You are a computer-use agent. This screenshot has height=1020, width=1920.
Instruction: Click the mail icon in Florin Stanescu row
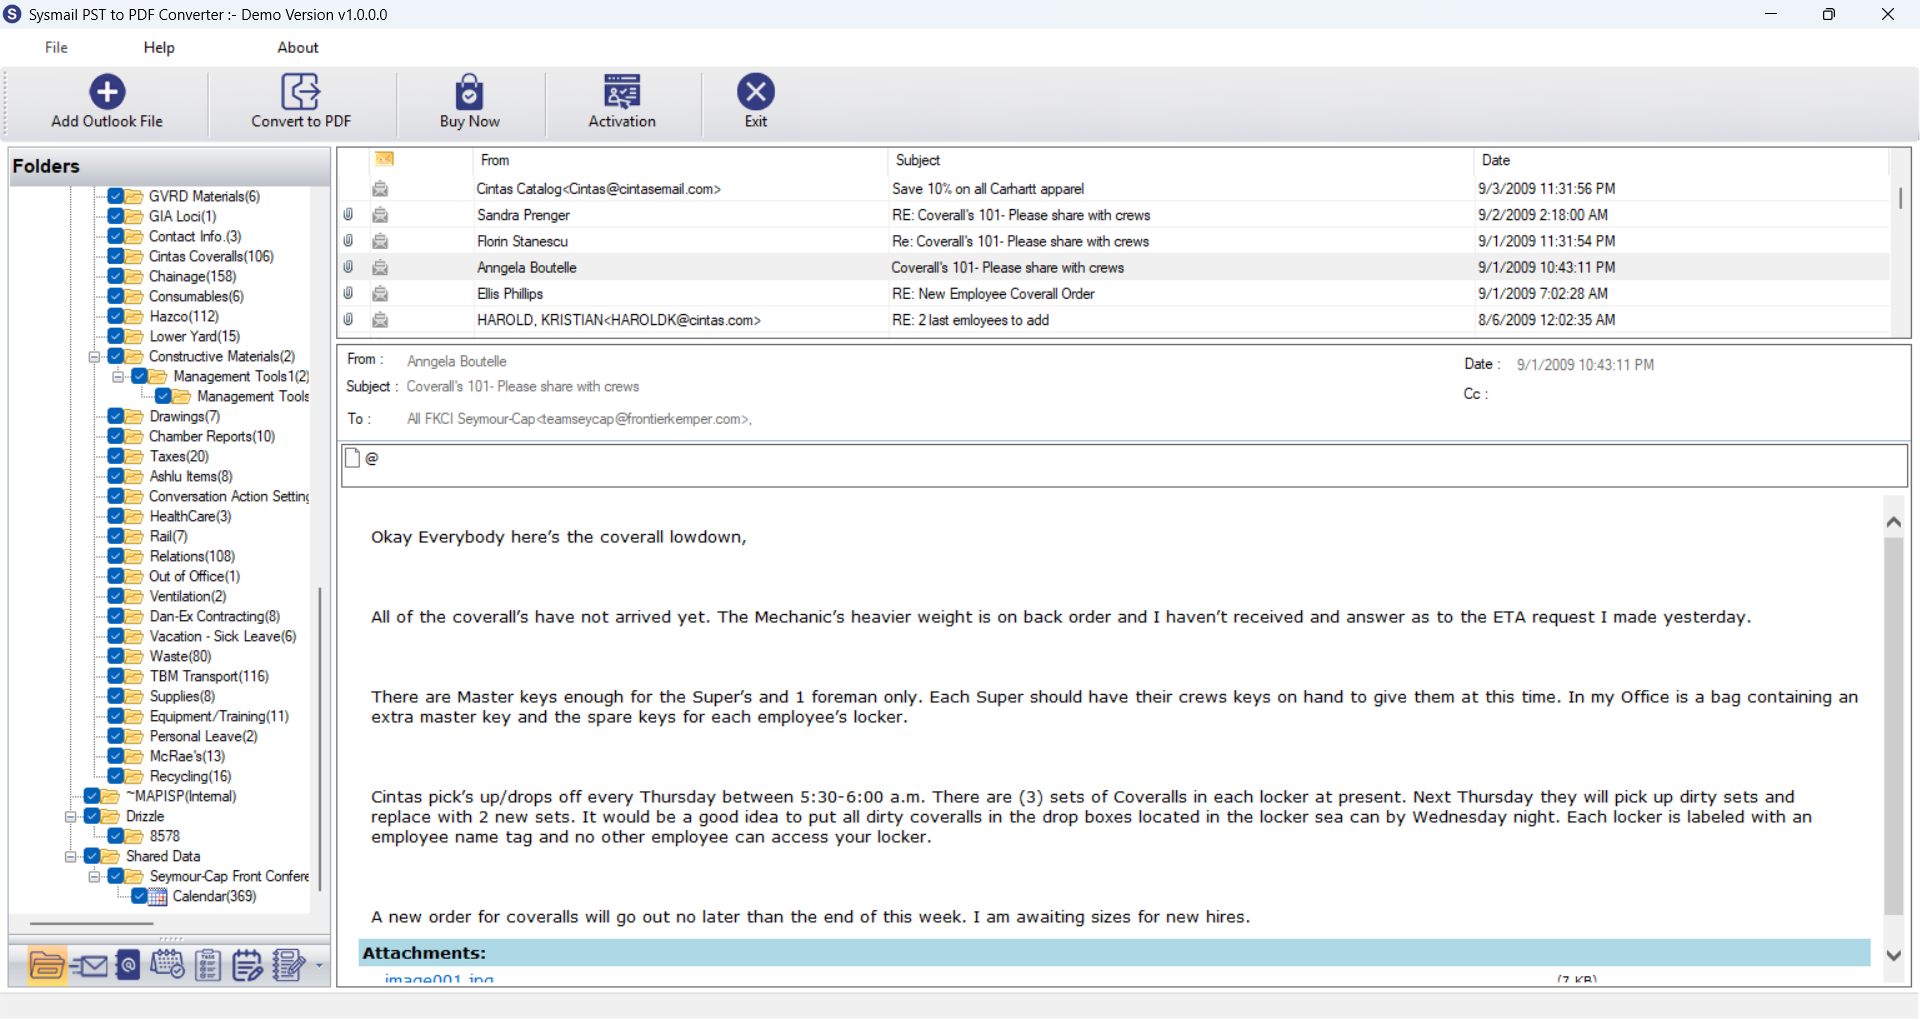click(x=380, y=241)
